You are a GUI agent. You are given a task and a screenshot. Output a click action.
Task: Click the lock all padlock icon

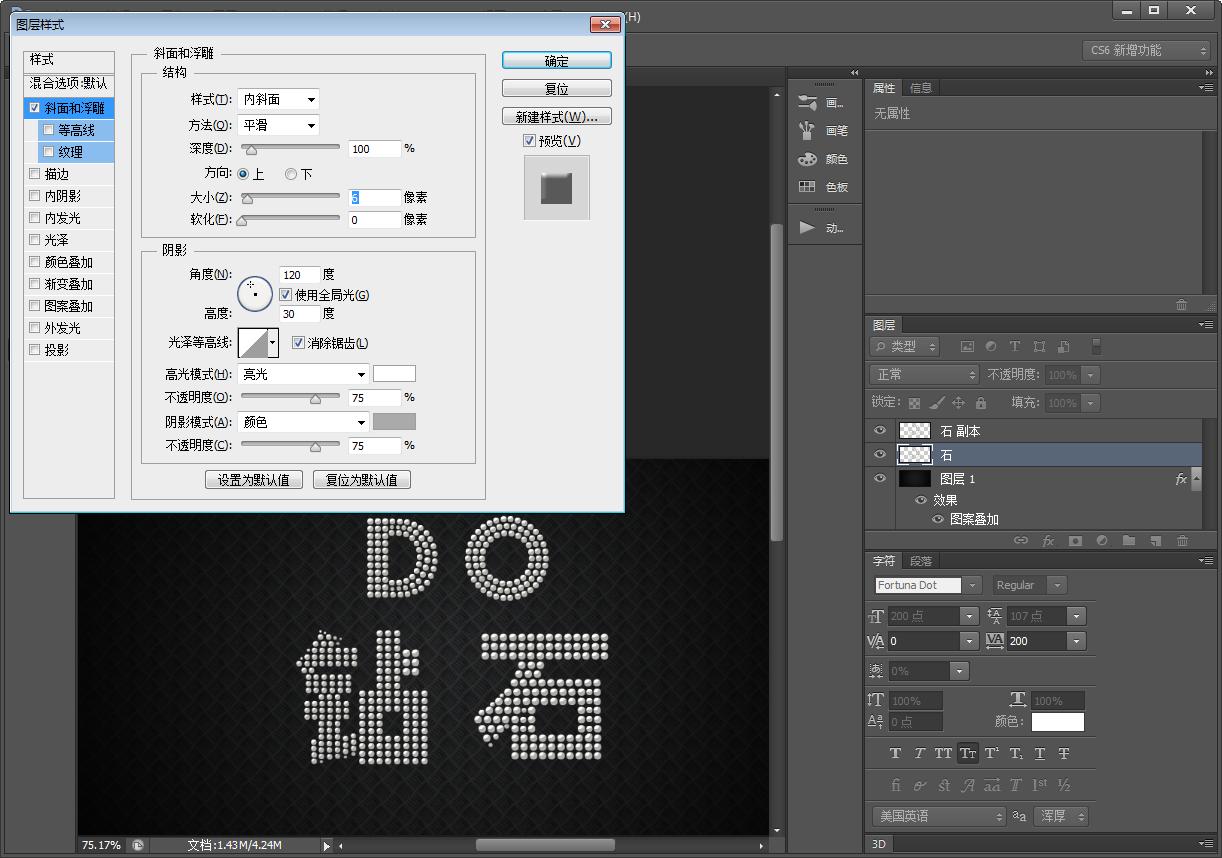[x=981, y=403]
